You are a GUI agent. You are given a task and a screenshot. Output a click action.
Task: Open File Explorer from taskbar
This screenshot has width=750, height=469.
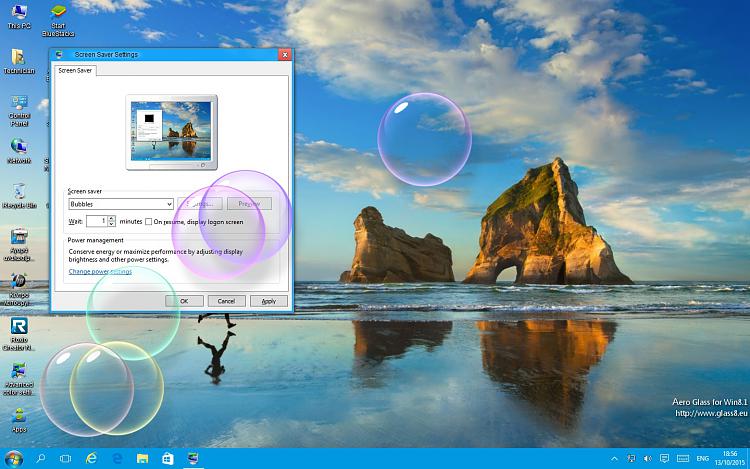point(142,458)
